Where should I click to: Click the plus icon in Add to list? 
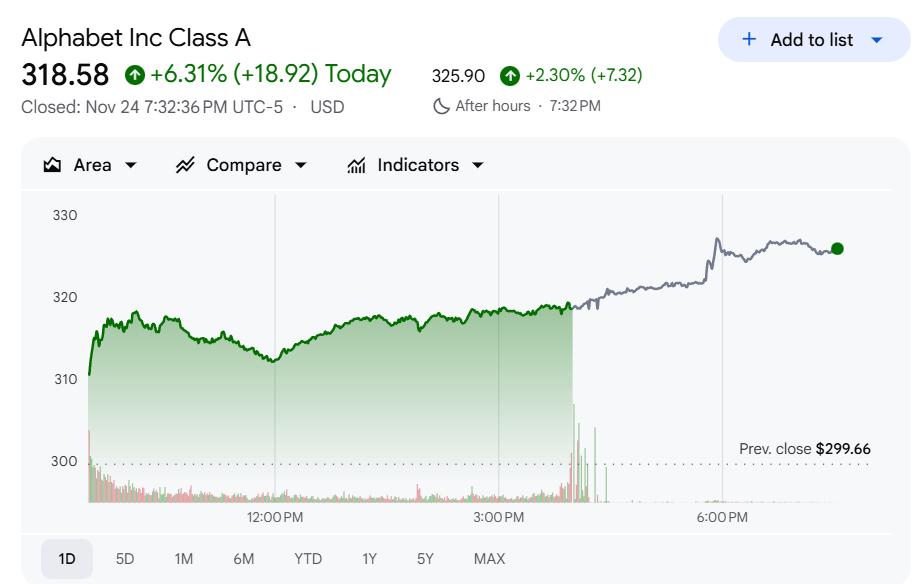pyautogui.click(x=749, y=40)
